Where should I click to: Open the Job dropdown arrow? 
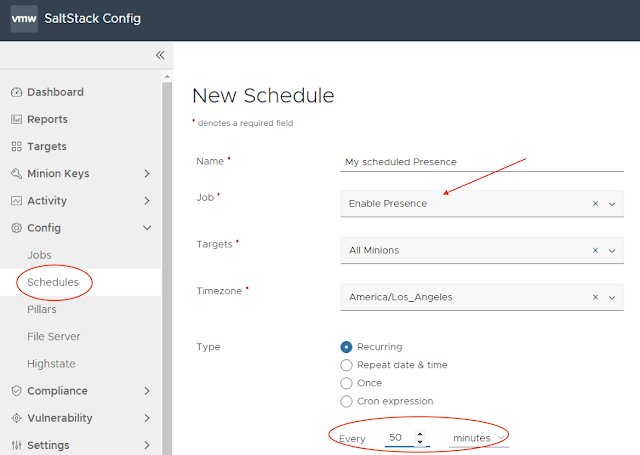coord(612,203)
